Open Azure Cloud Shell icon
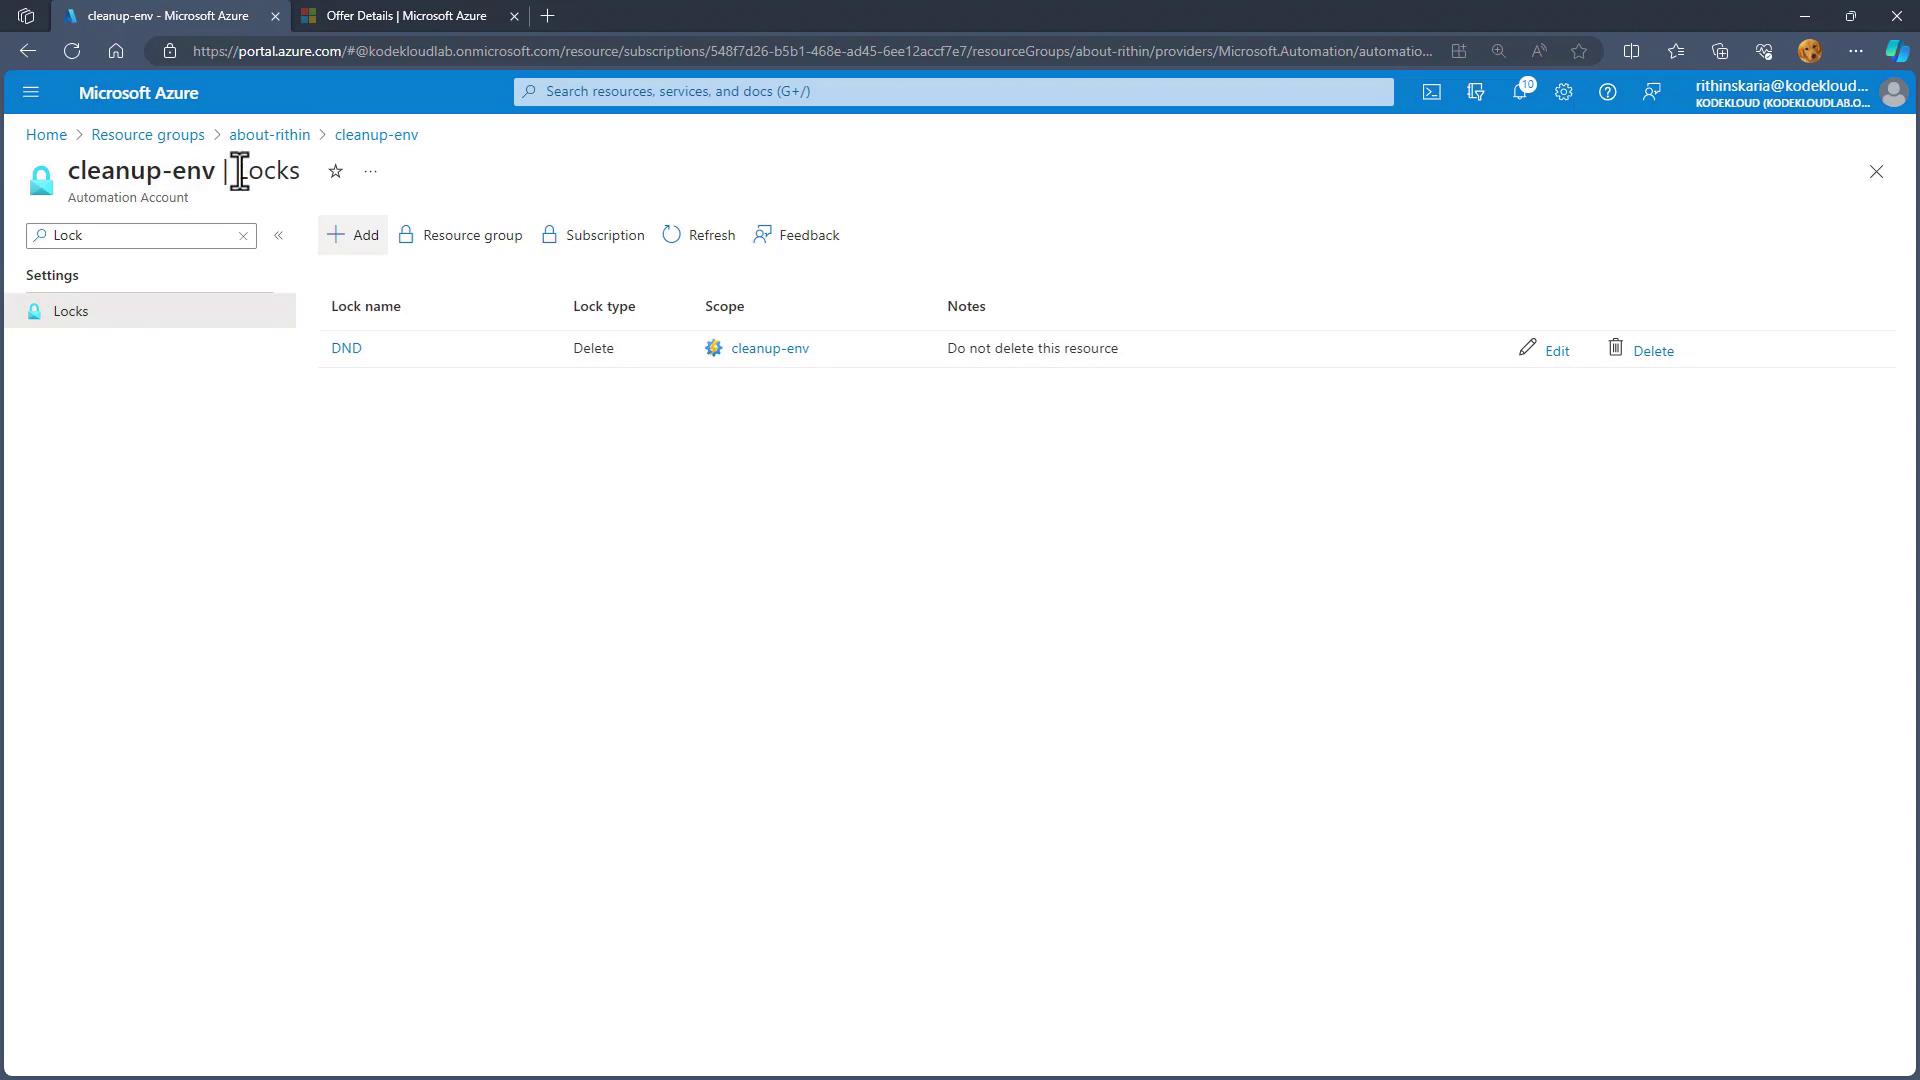 click(x=1432, y=92)
